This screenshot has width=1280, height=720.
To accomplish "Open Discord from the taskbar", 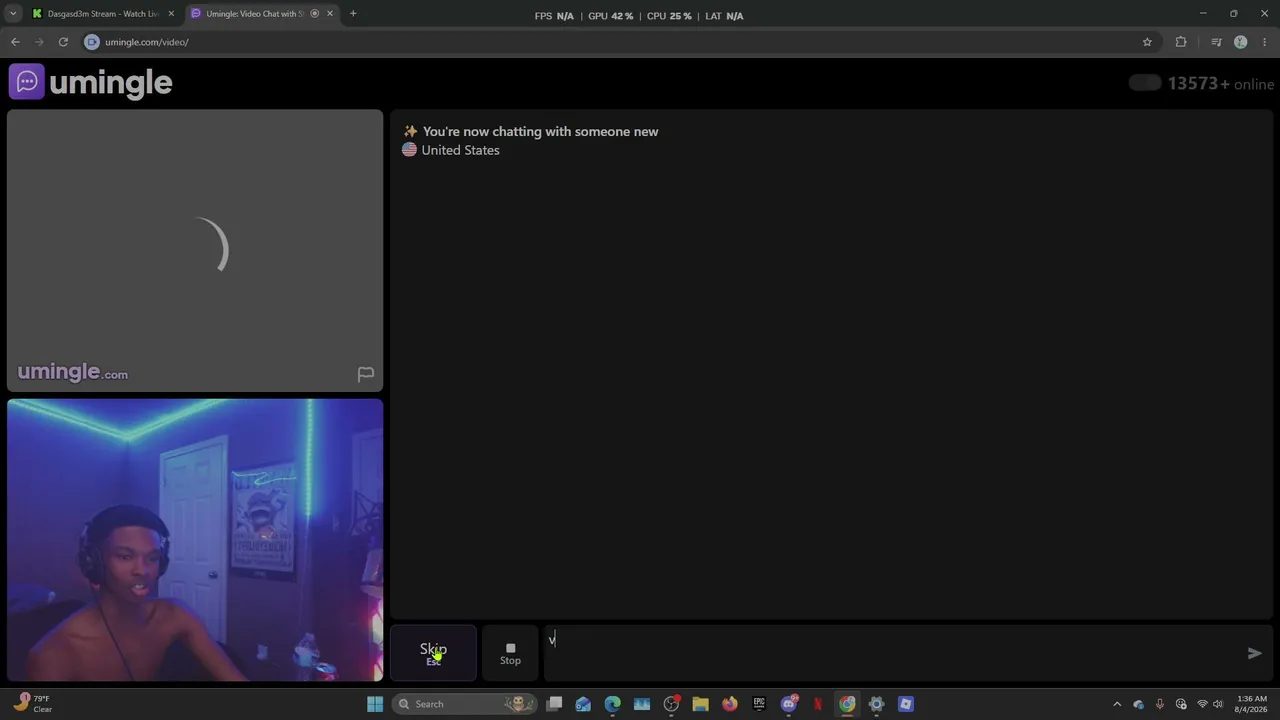I will coord(789,704).
